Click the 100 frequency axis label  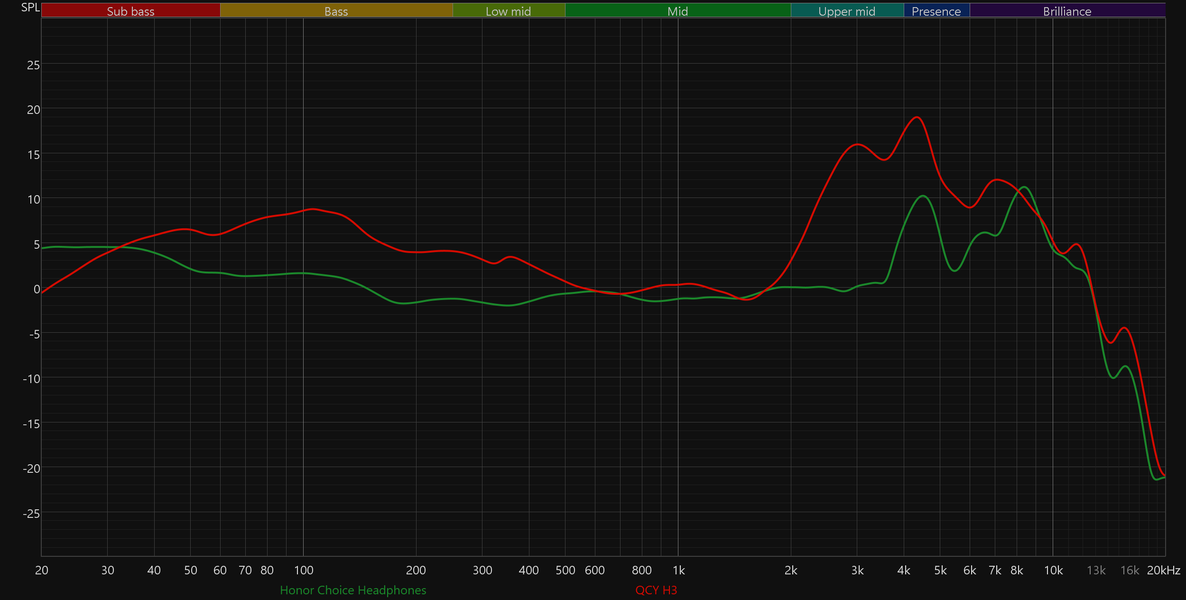click(x=303, y=570)
